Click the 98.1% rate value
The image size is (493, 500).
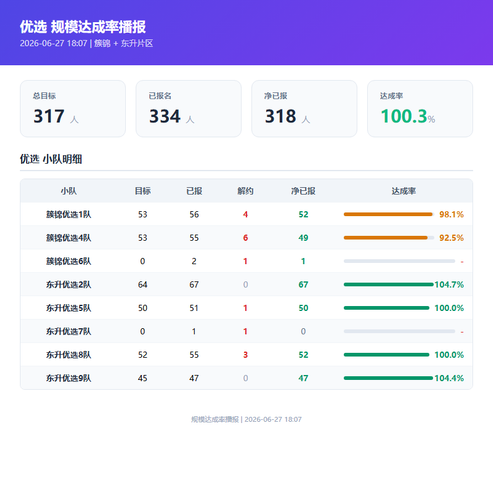pos(451,214)
